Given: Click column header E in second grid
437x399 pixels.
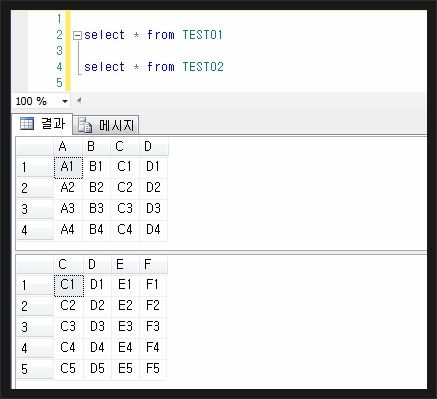Looking at the screenshot, I should (x=125, y=265).
